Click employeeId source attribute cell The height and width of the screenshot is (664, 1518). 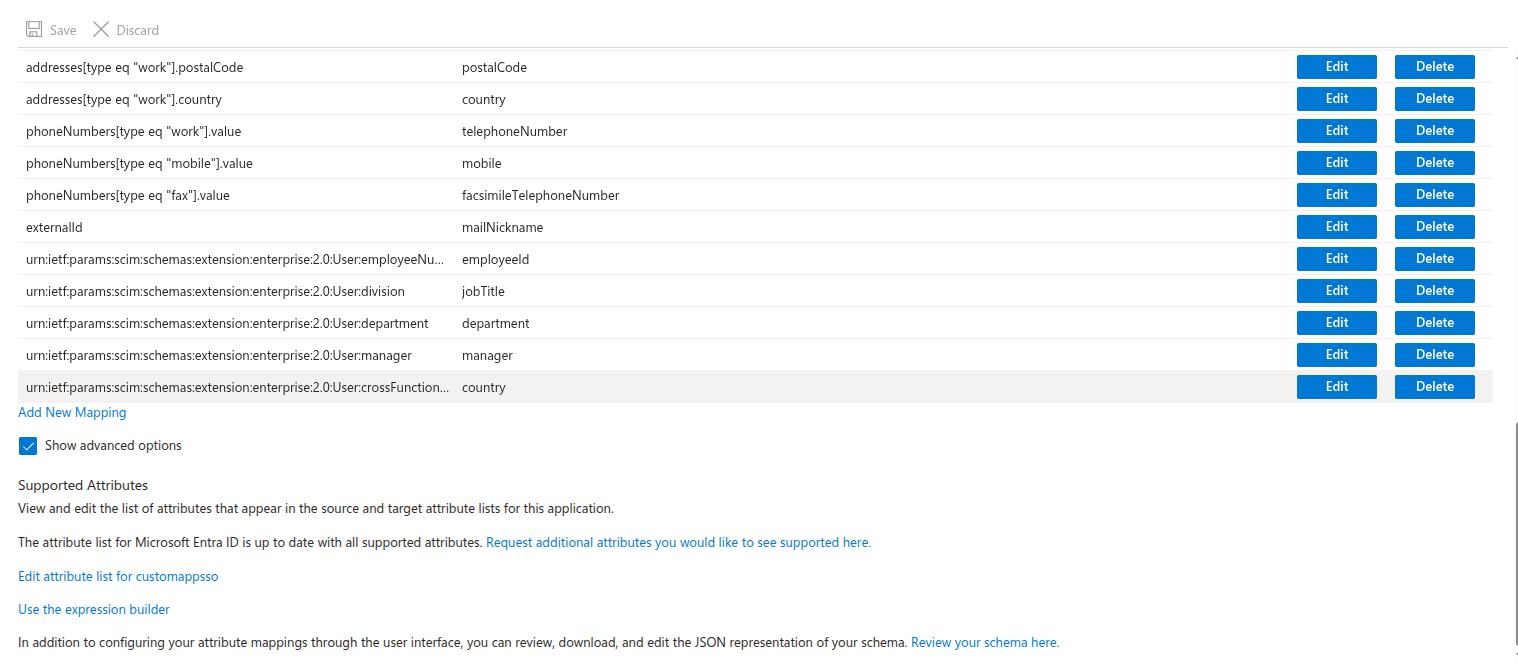[x=495, y=260]
